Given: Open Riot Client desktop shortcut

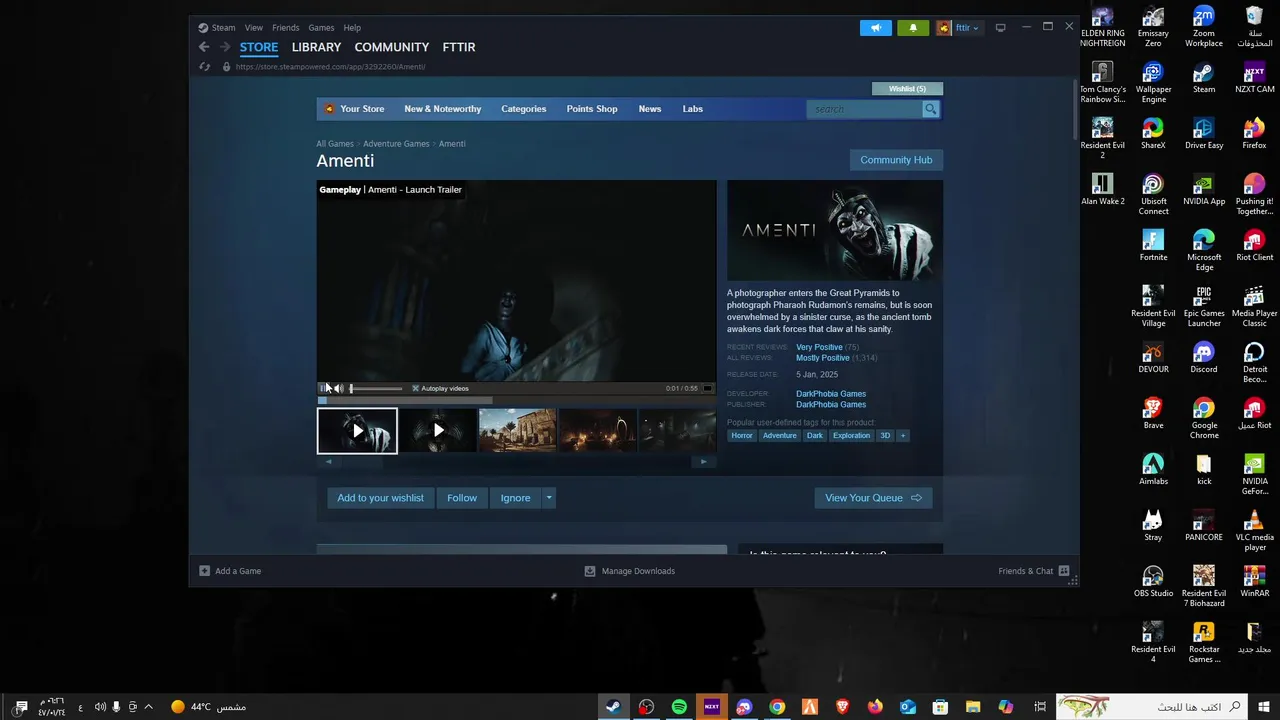Looking at the screenshot, I should pyautogui.click(x=1254, y=246).
